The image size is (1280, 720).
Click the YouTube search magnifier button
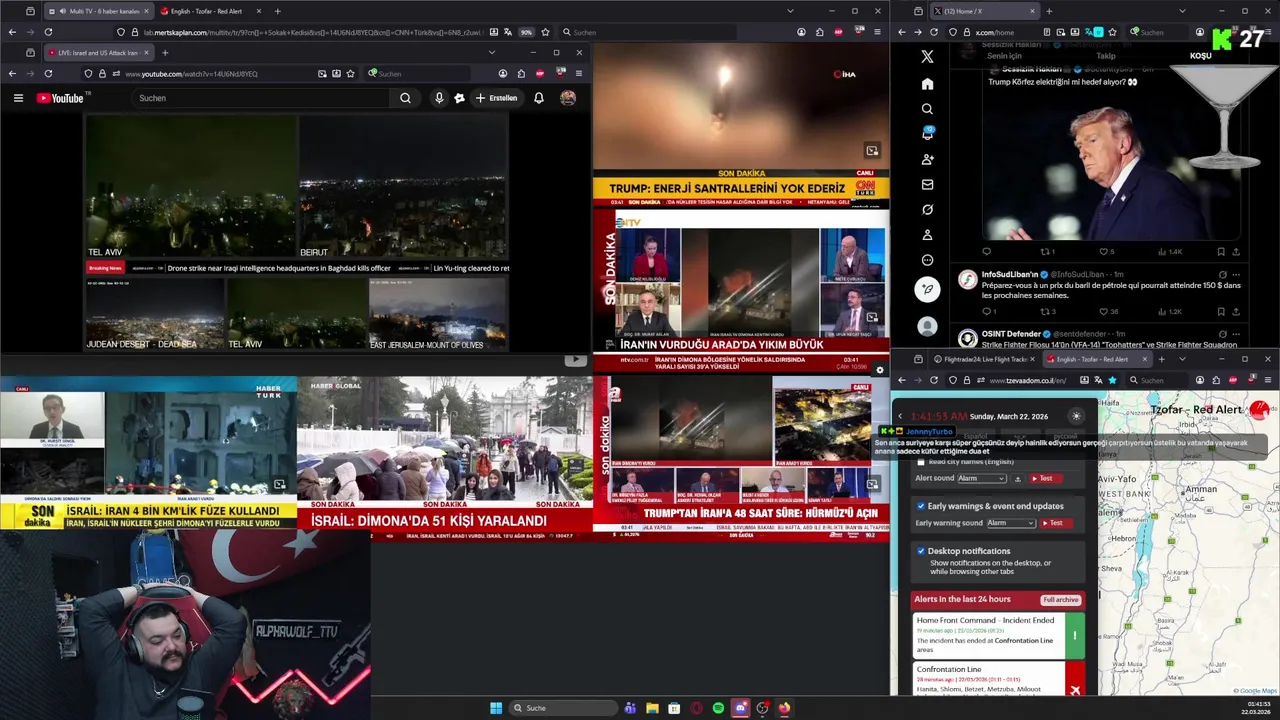point(405,98)
